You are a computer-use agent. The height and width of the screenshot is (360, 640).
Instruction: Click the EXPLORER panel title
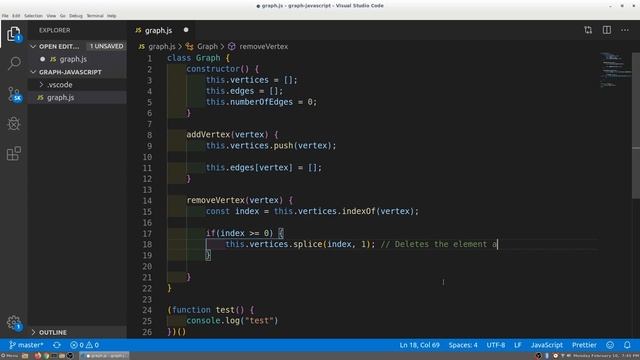point(54,30)
